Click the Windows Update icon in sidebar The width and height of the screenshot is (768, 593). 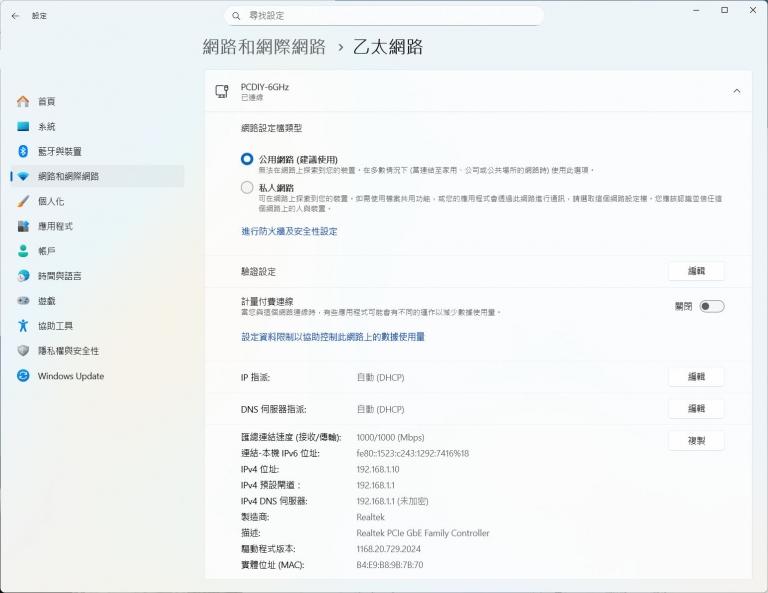point(23,376)
